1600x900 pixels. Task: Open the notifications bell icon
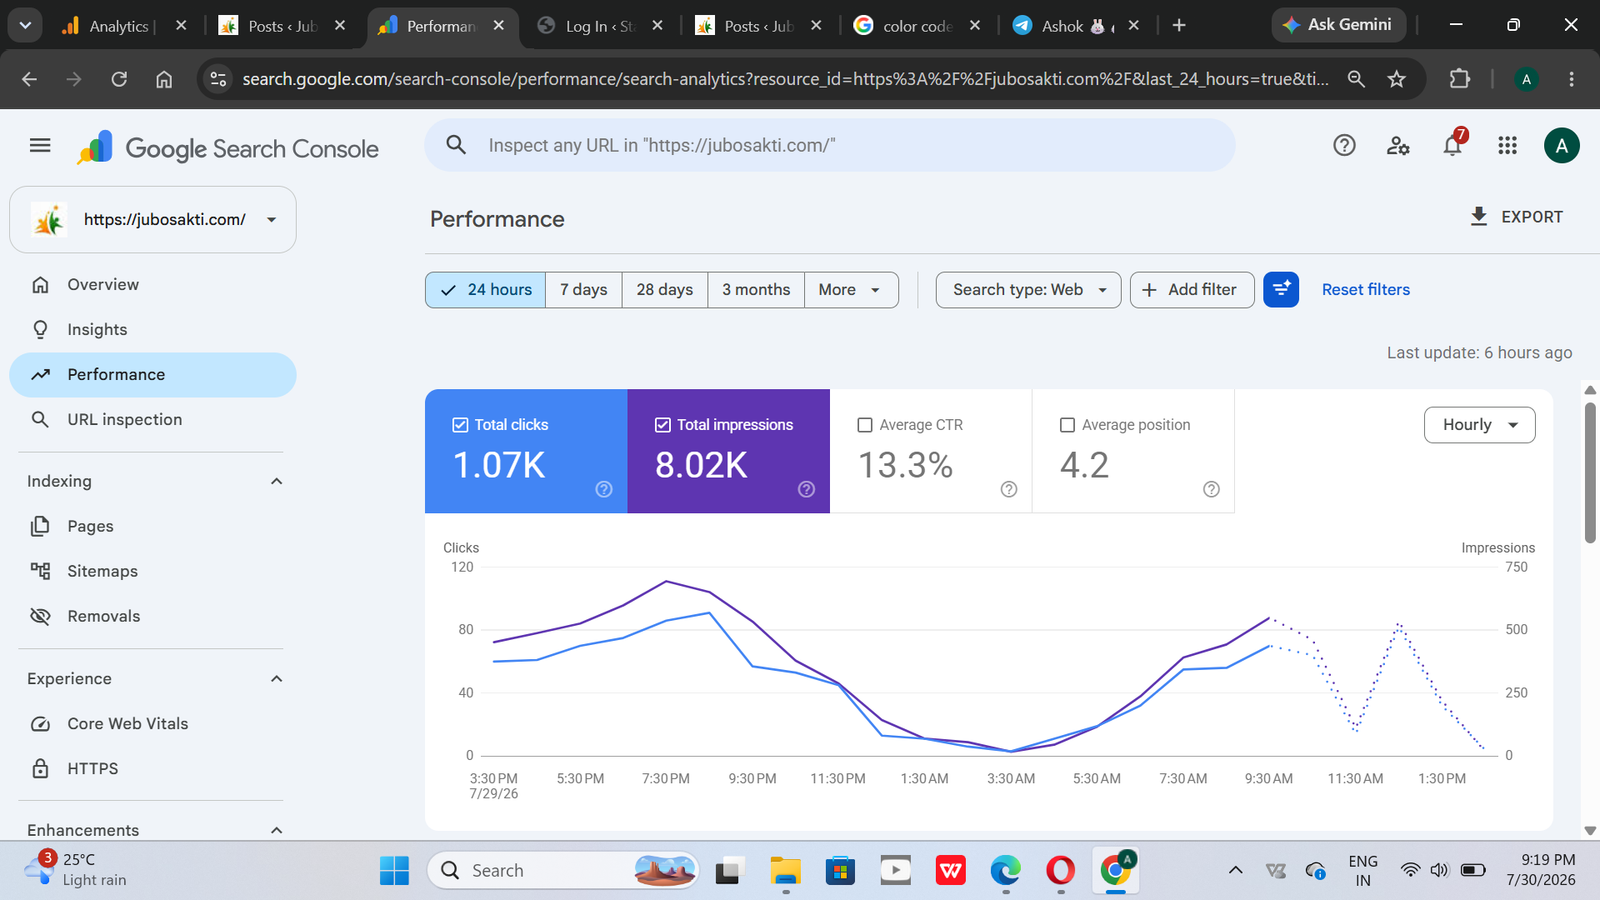(1453, 146)
